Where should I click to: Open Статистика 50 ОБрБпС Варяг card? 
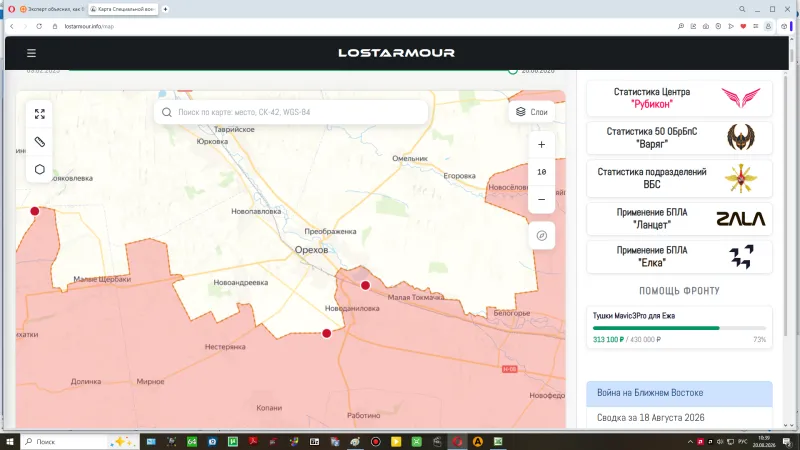[679, 138]
